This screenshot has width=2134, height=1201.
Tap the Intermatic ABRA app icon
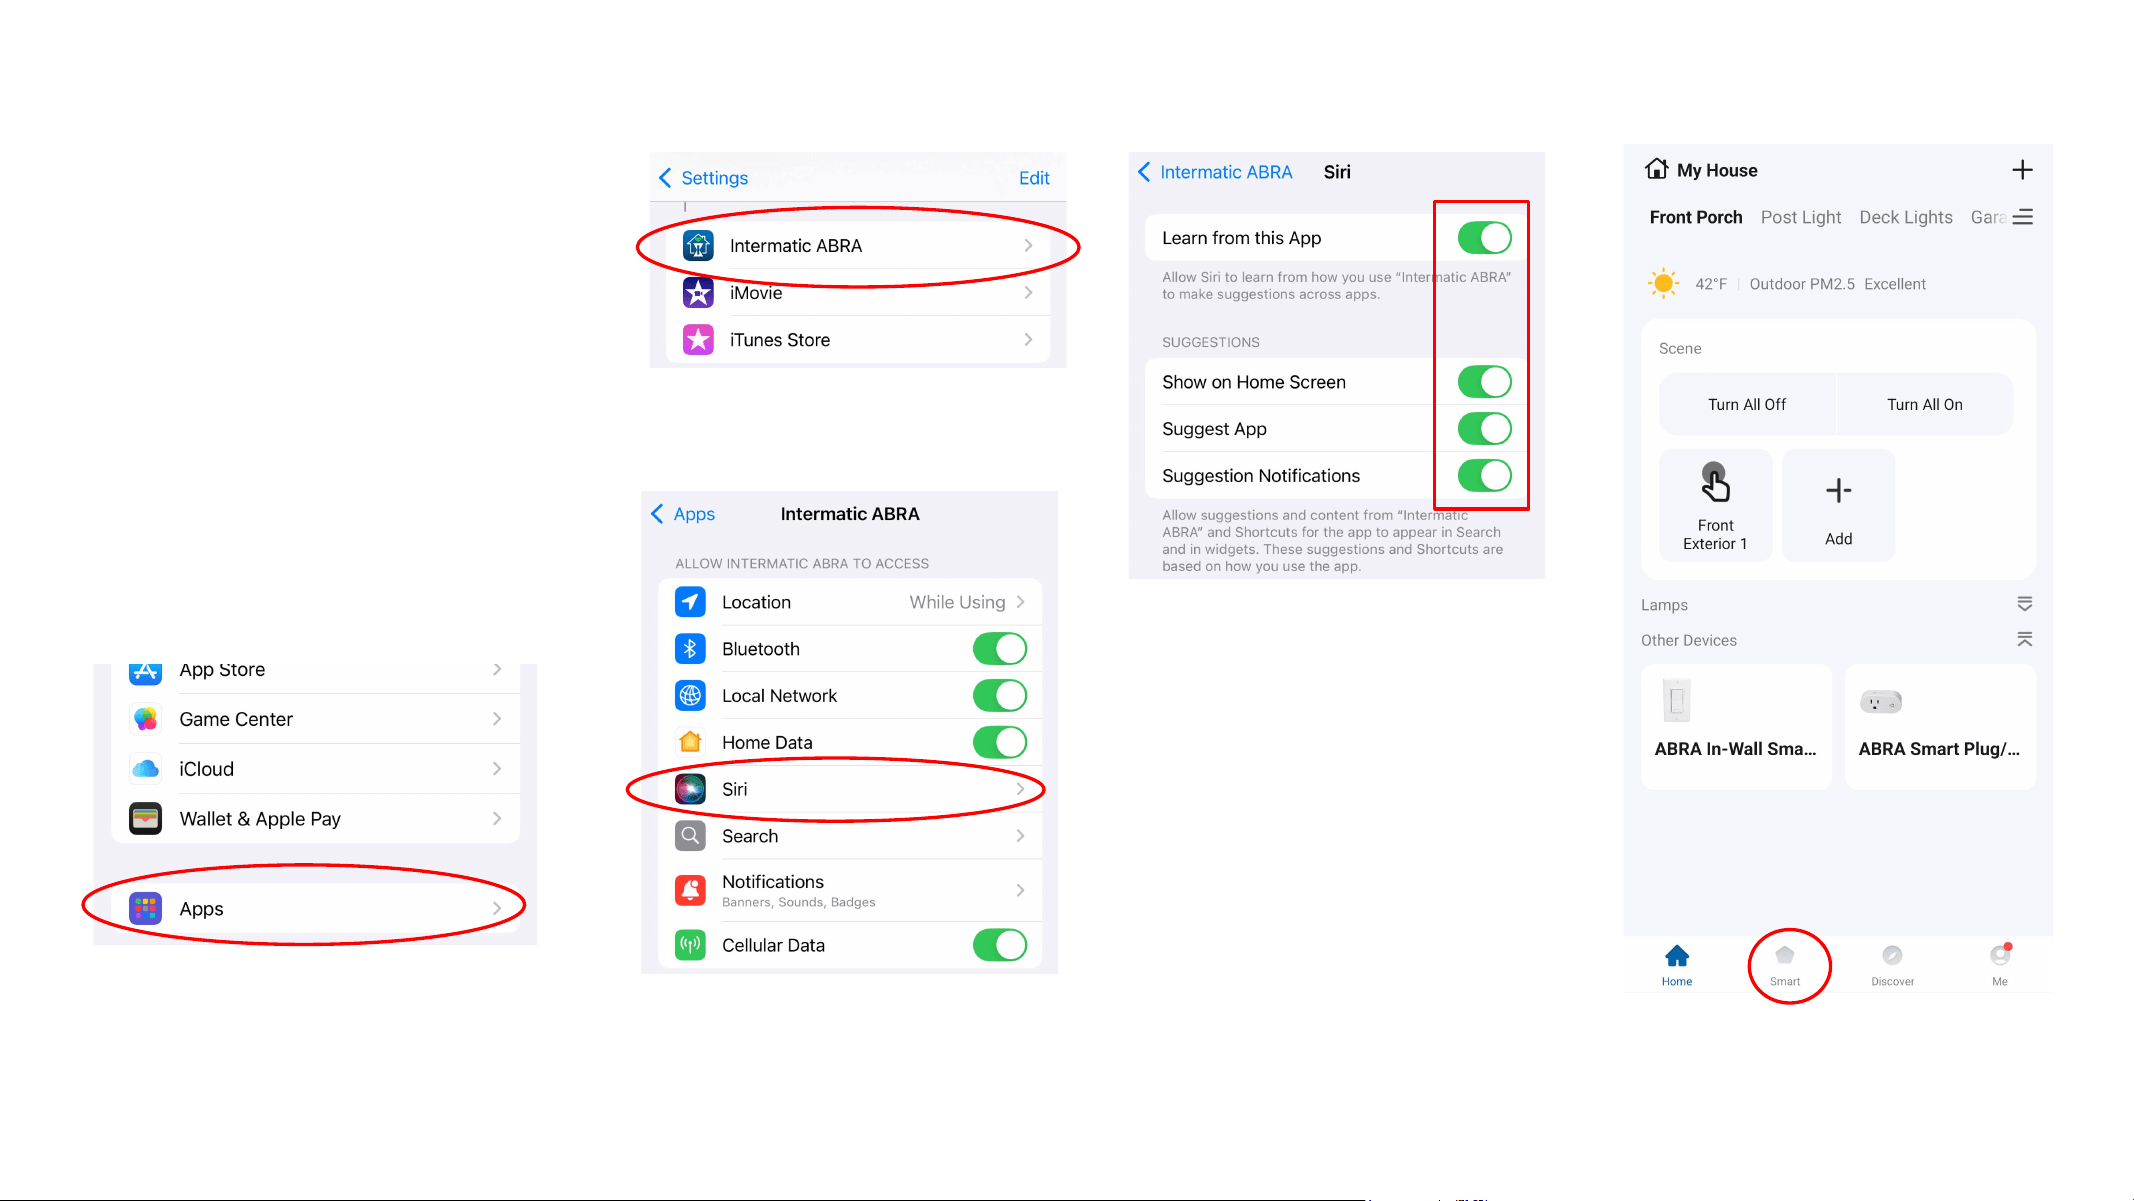[x=698, y=245]
